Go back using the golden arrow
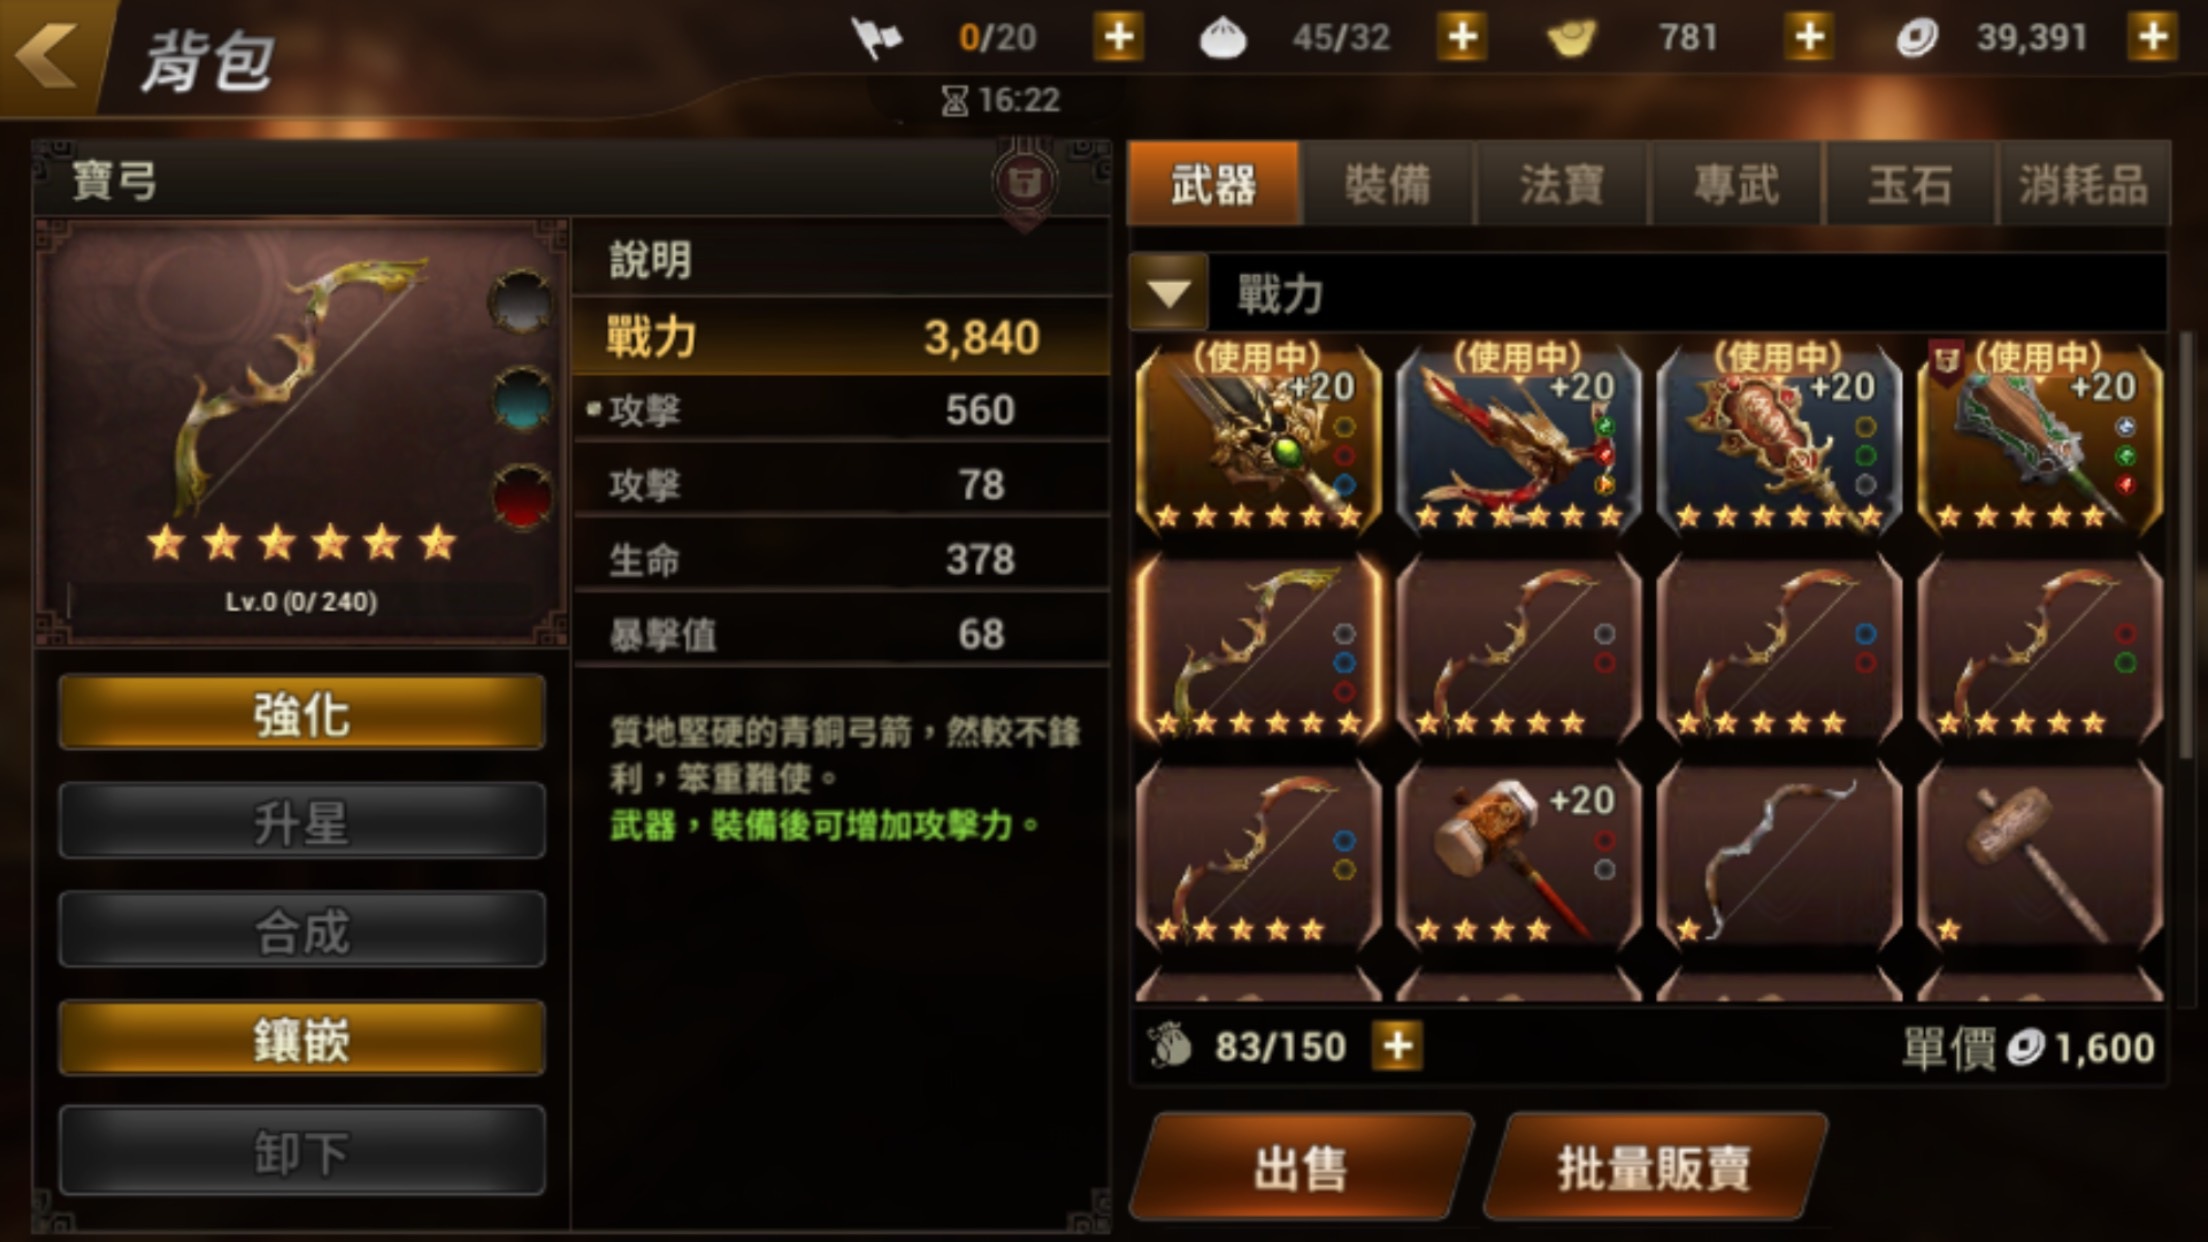 click(x=48, y=54)
